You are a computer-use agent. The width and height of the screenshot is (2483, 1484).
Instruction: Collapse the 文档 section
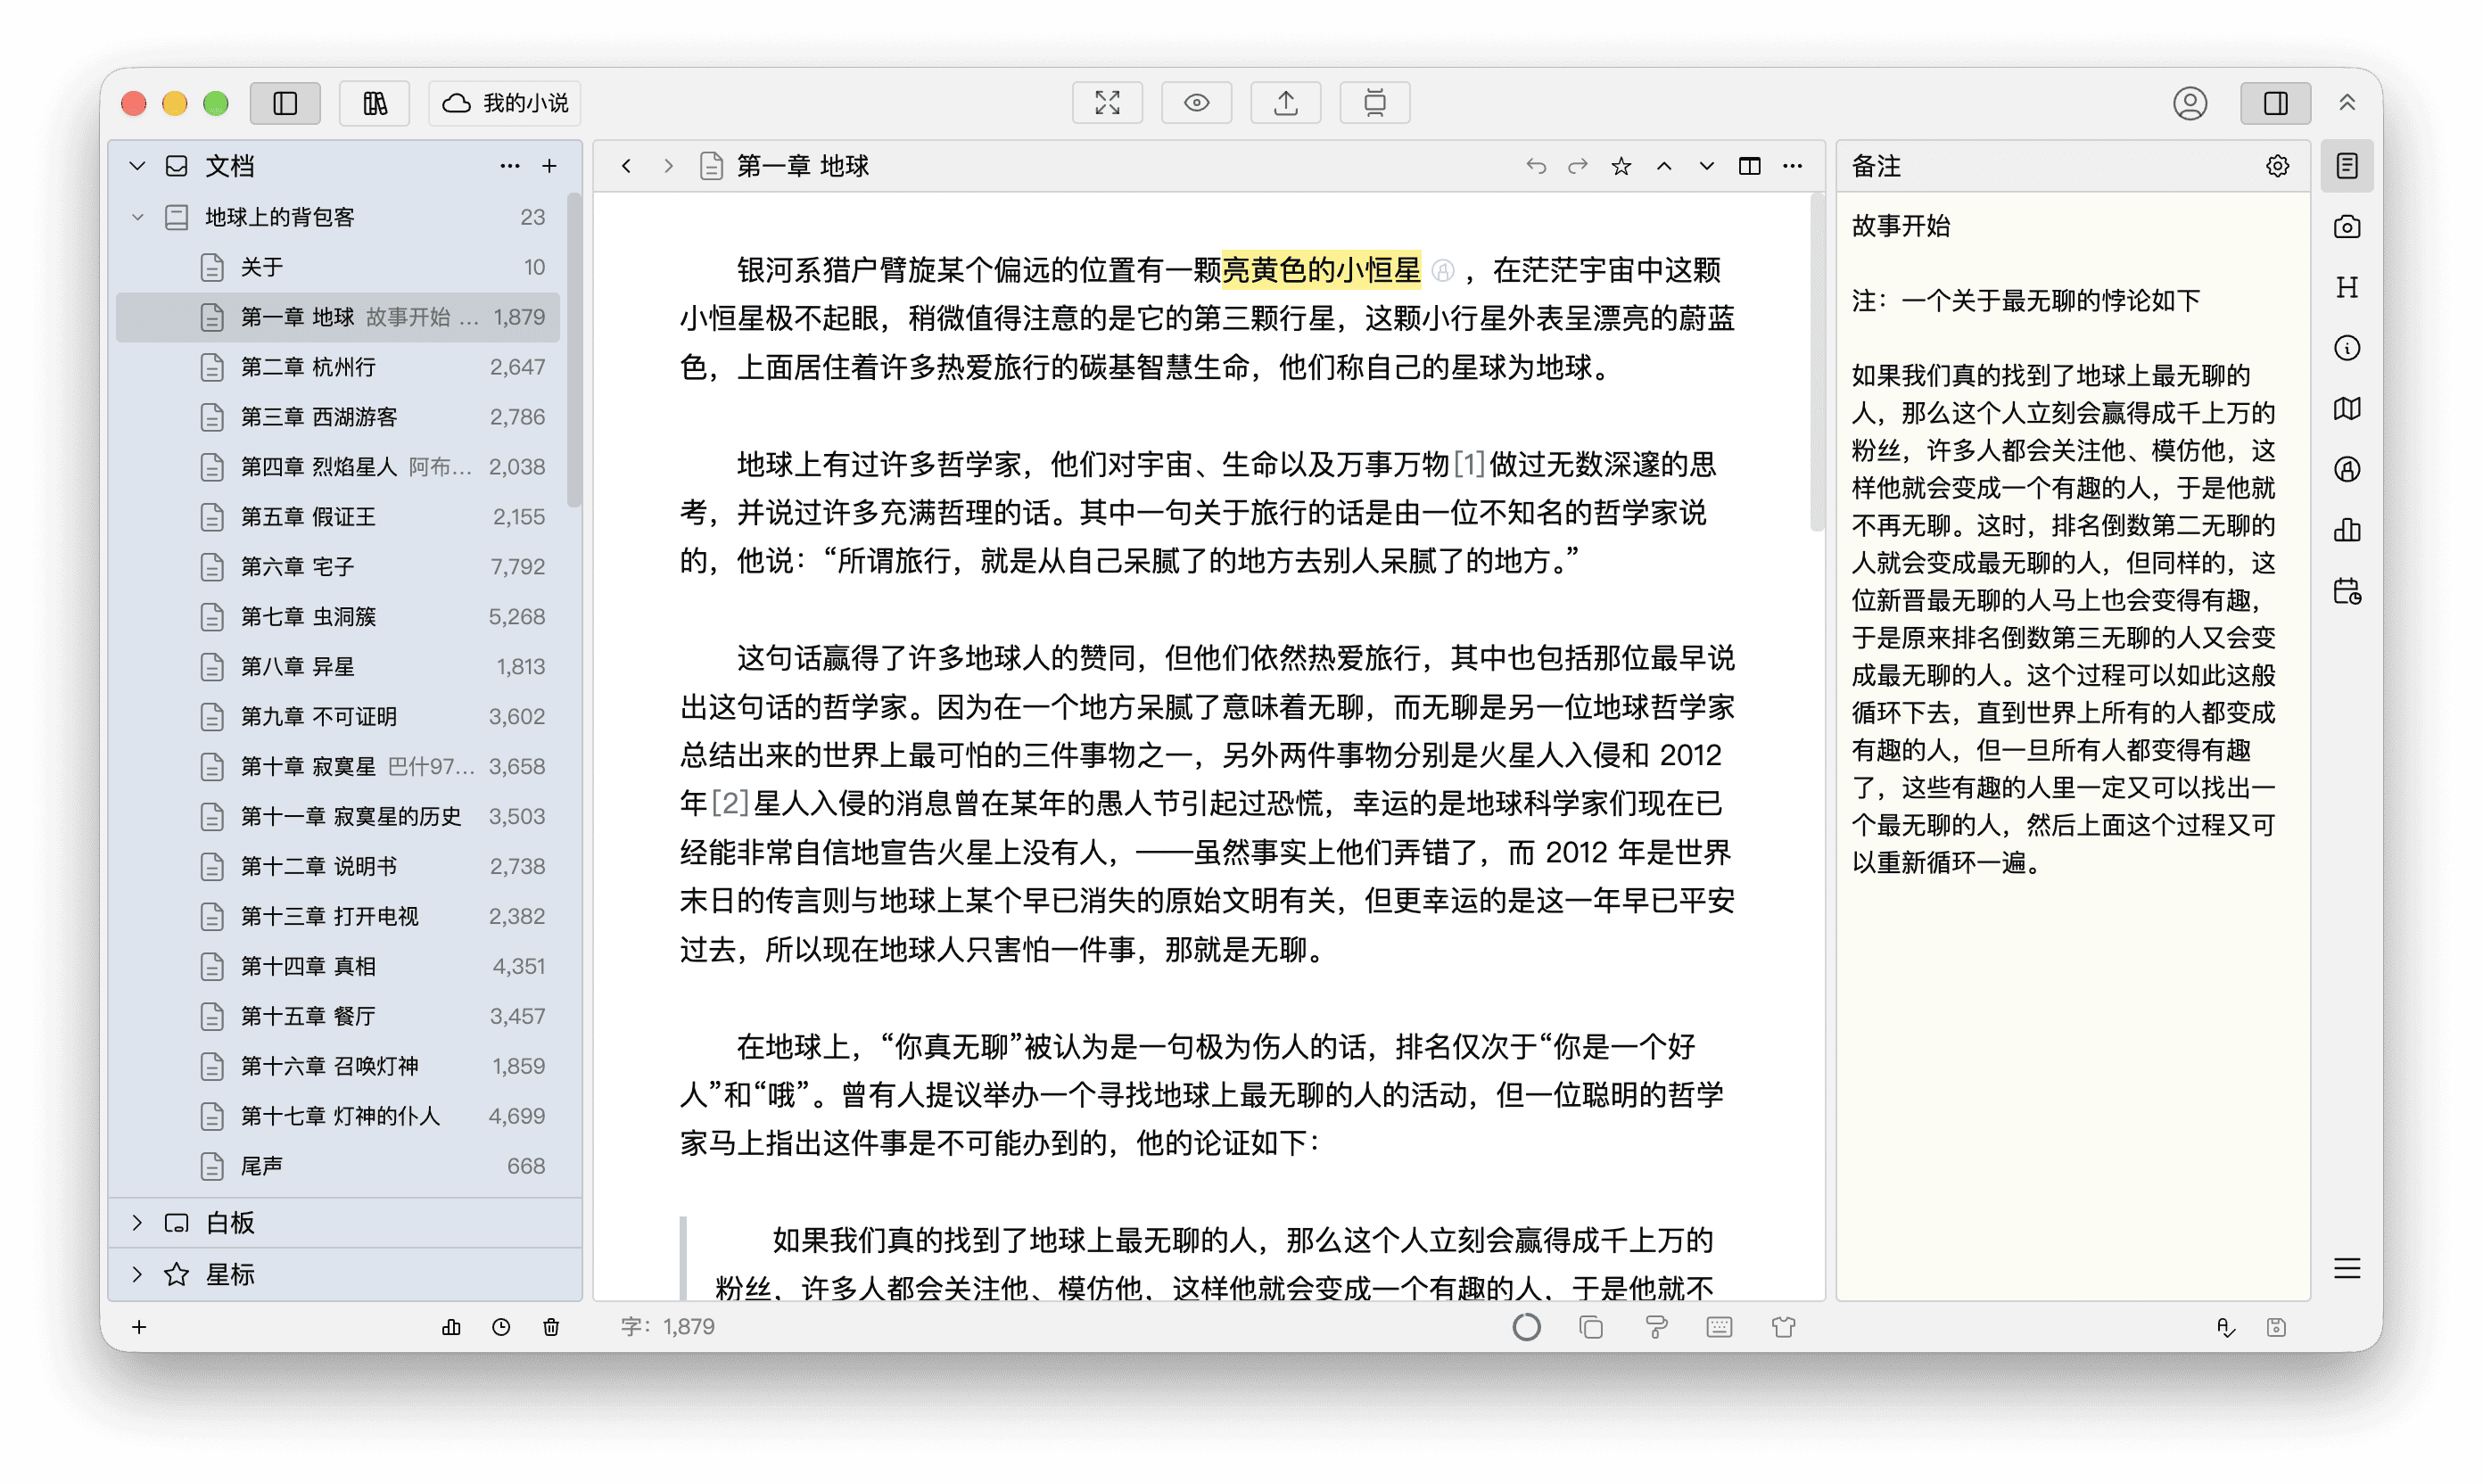point(137,166)
